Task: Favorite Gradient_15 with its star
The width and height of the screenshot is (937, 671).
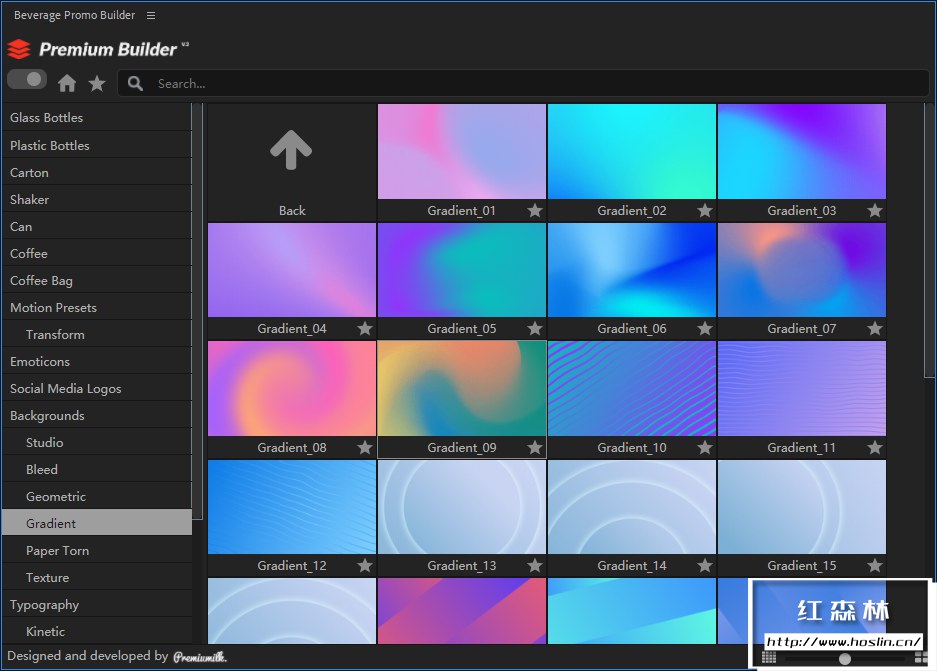Action: click(875, 565)
